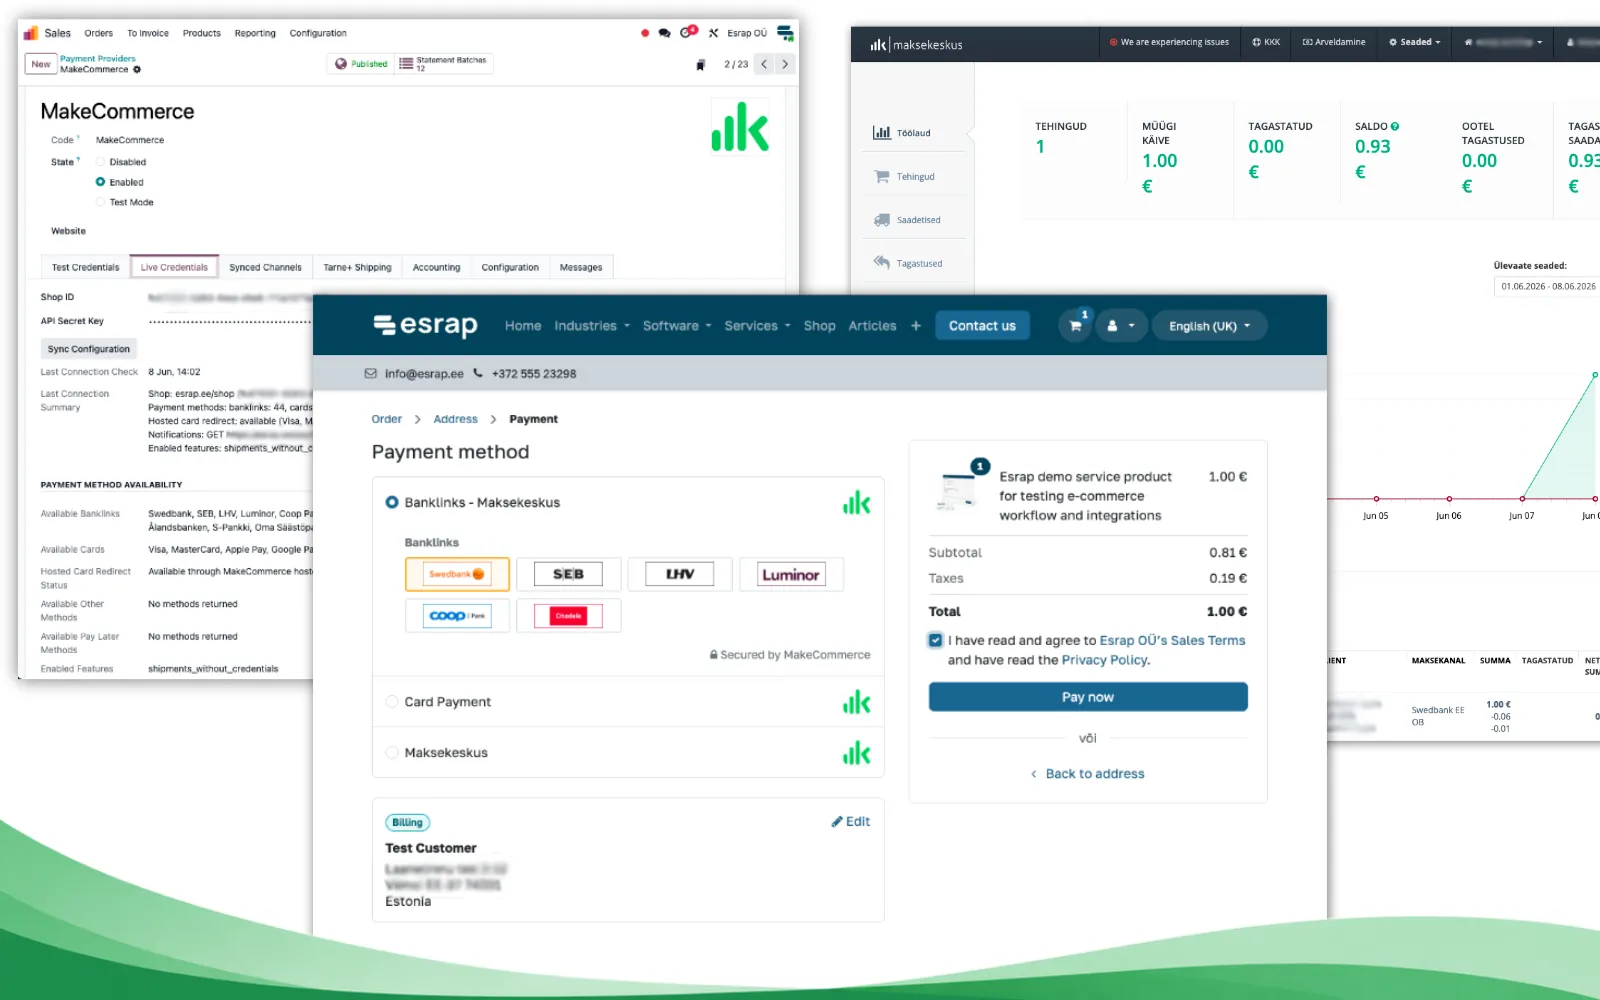
Task: Click the plus icon after Articles menu
Action: tap(916, 326)
